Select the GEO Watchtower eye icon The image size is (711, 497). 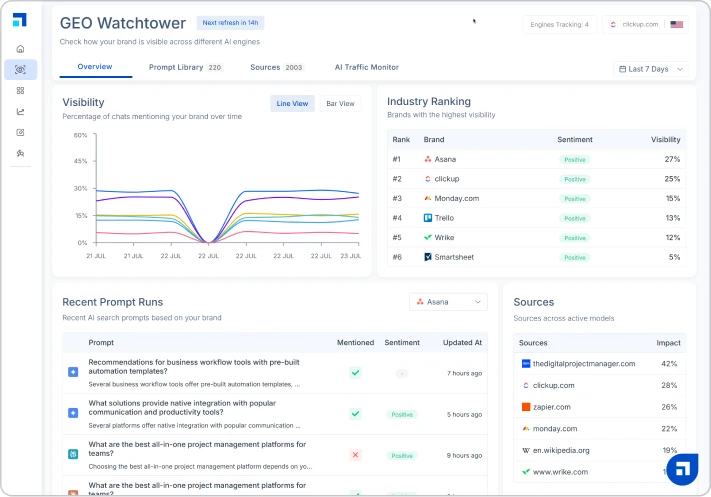pyautogui.click(x=20, y=70)
